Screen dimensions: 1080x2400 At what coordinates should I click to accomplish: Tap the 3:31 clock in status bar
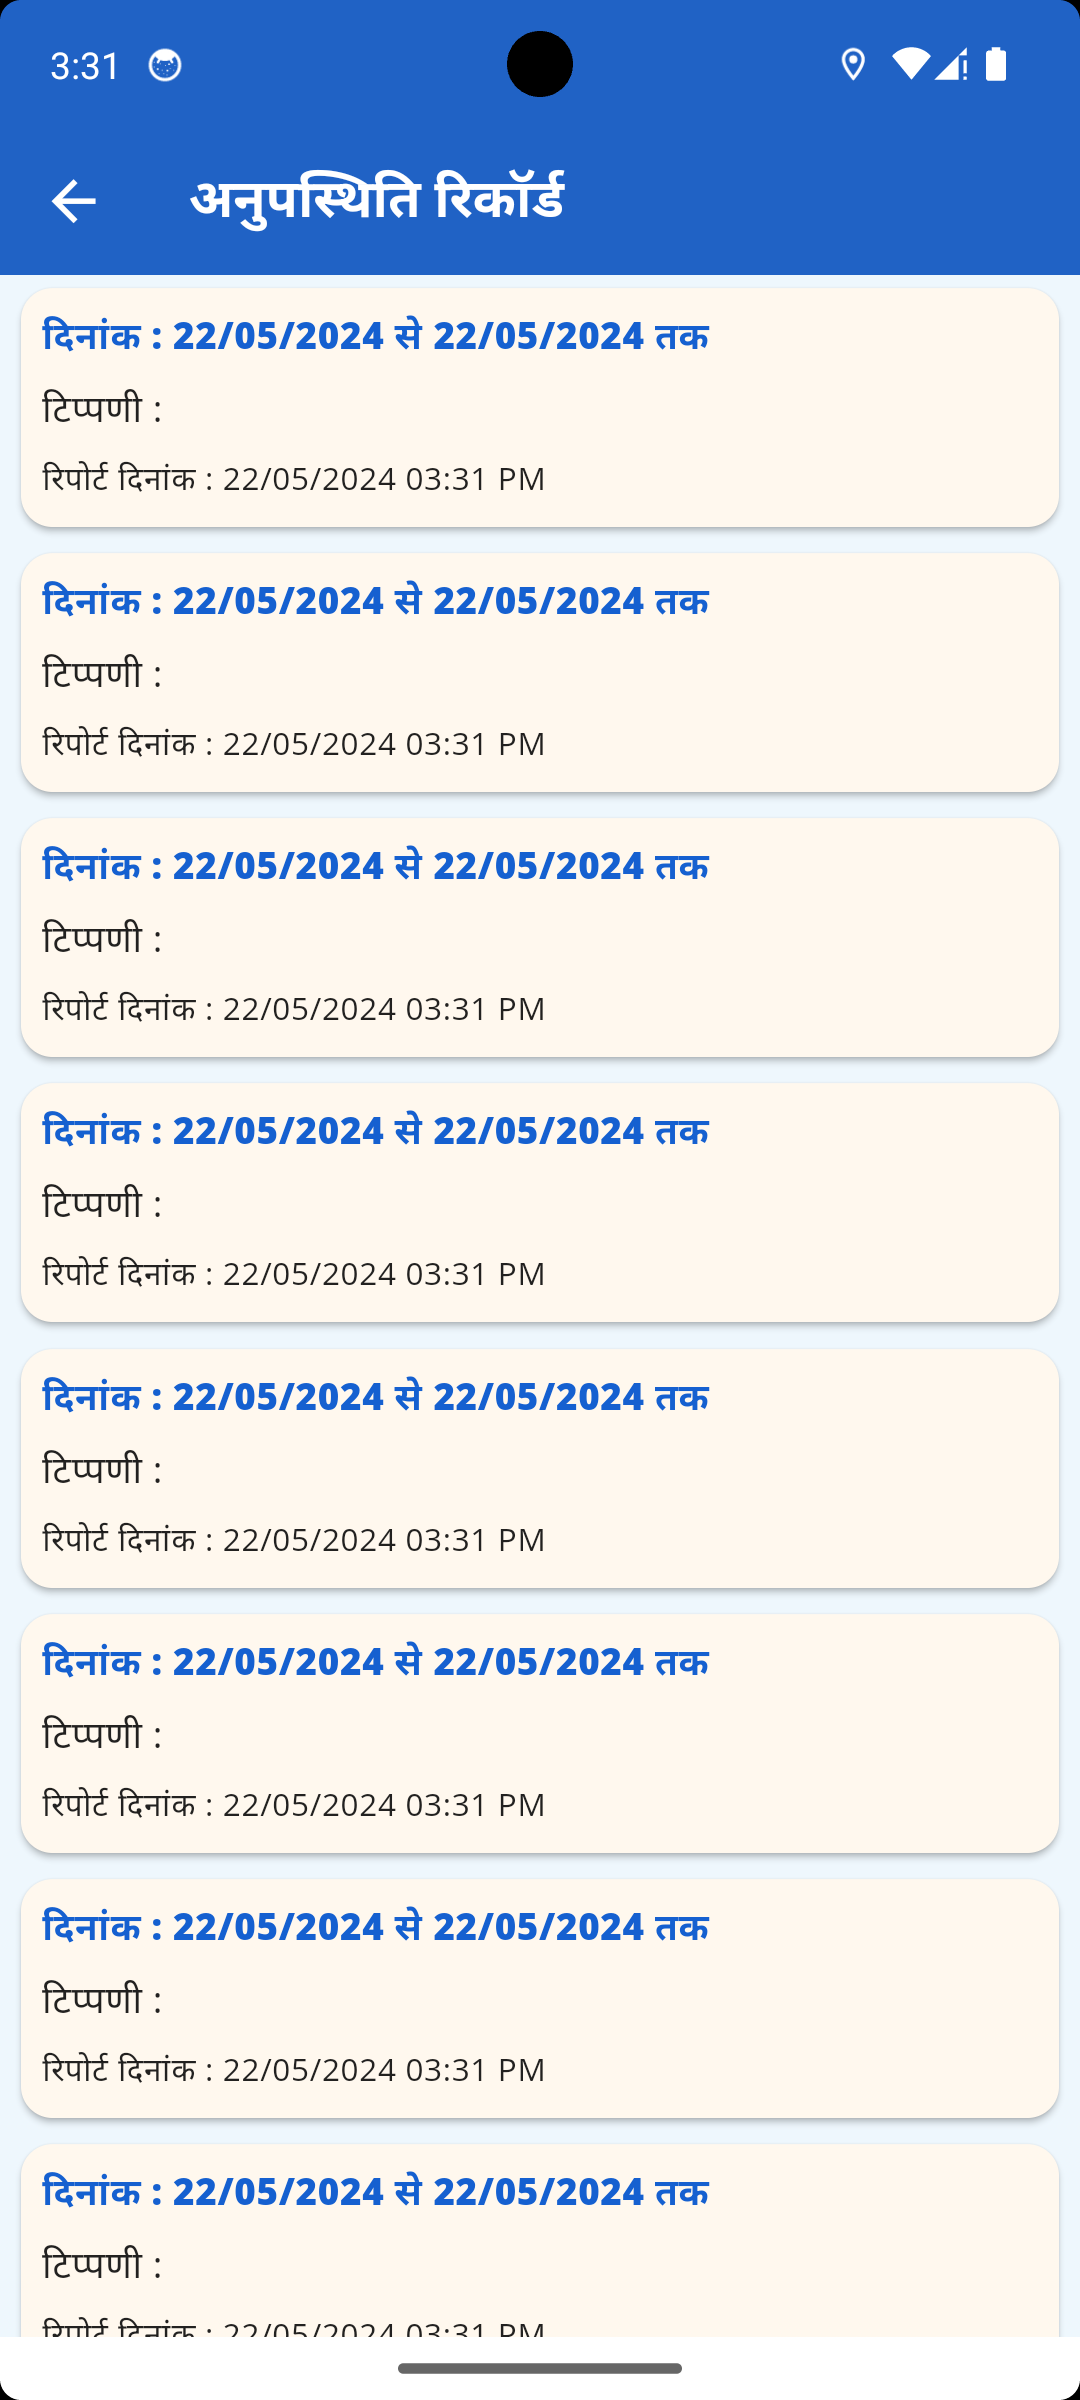[x=85, y=66]
